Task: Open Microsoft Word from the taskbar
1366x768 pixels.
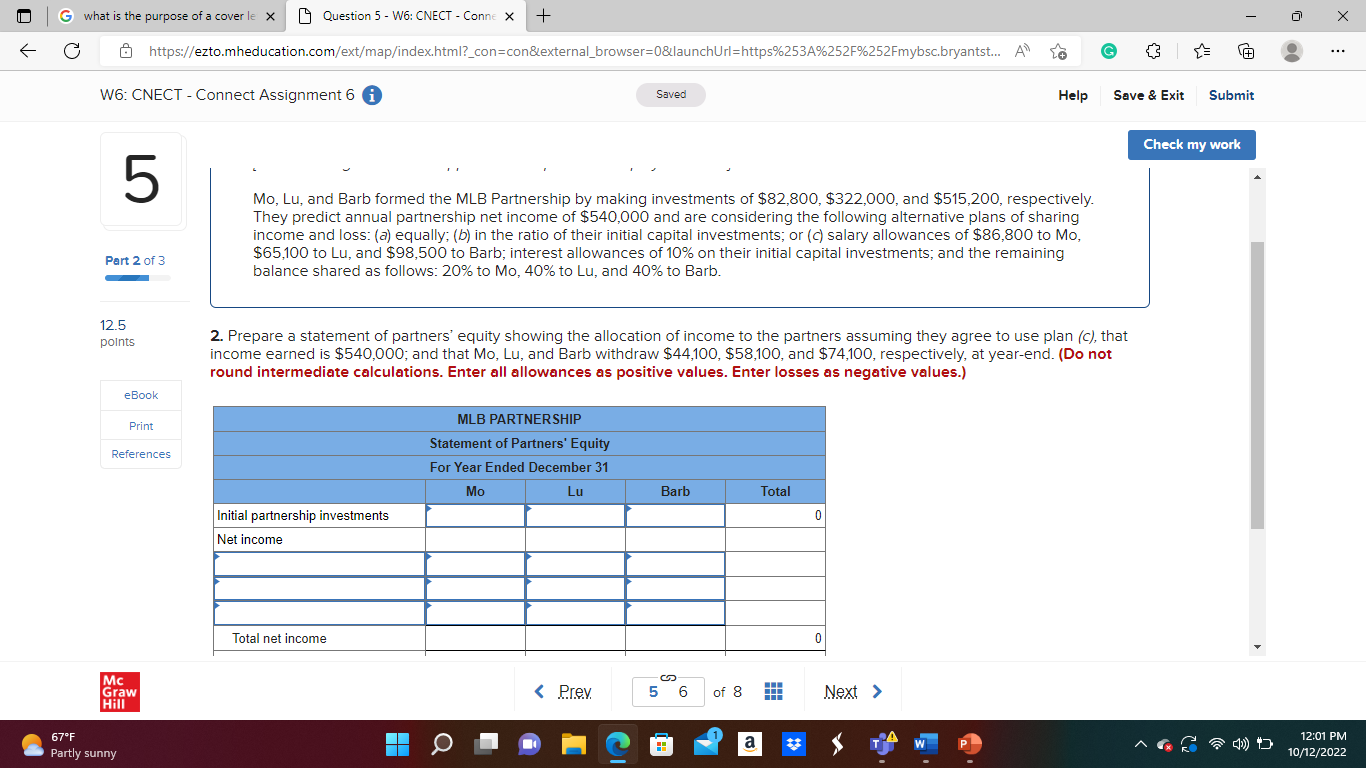Action: click(x=925, y=744)
